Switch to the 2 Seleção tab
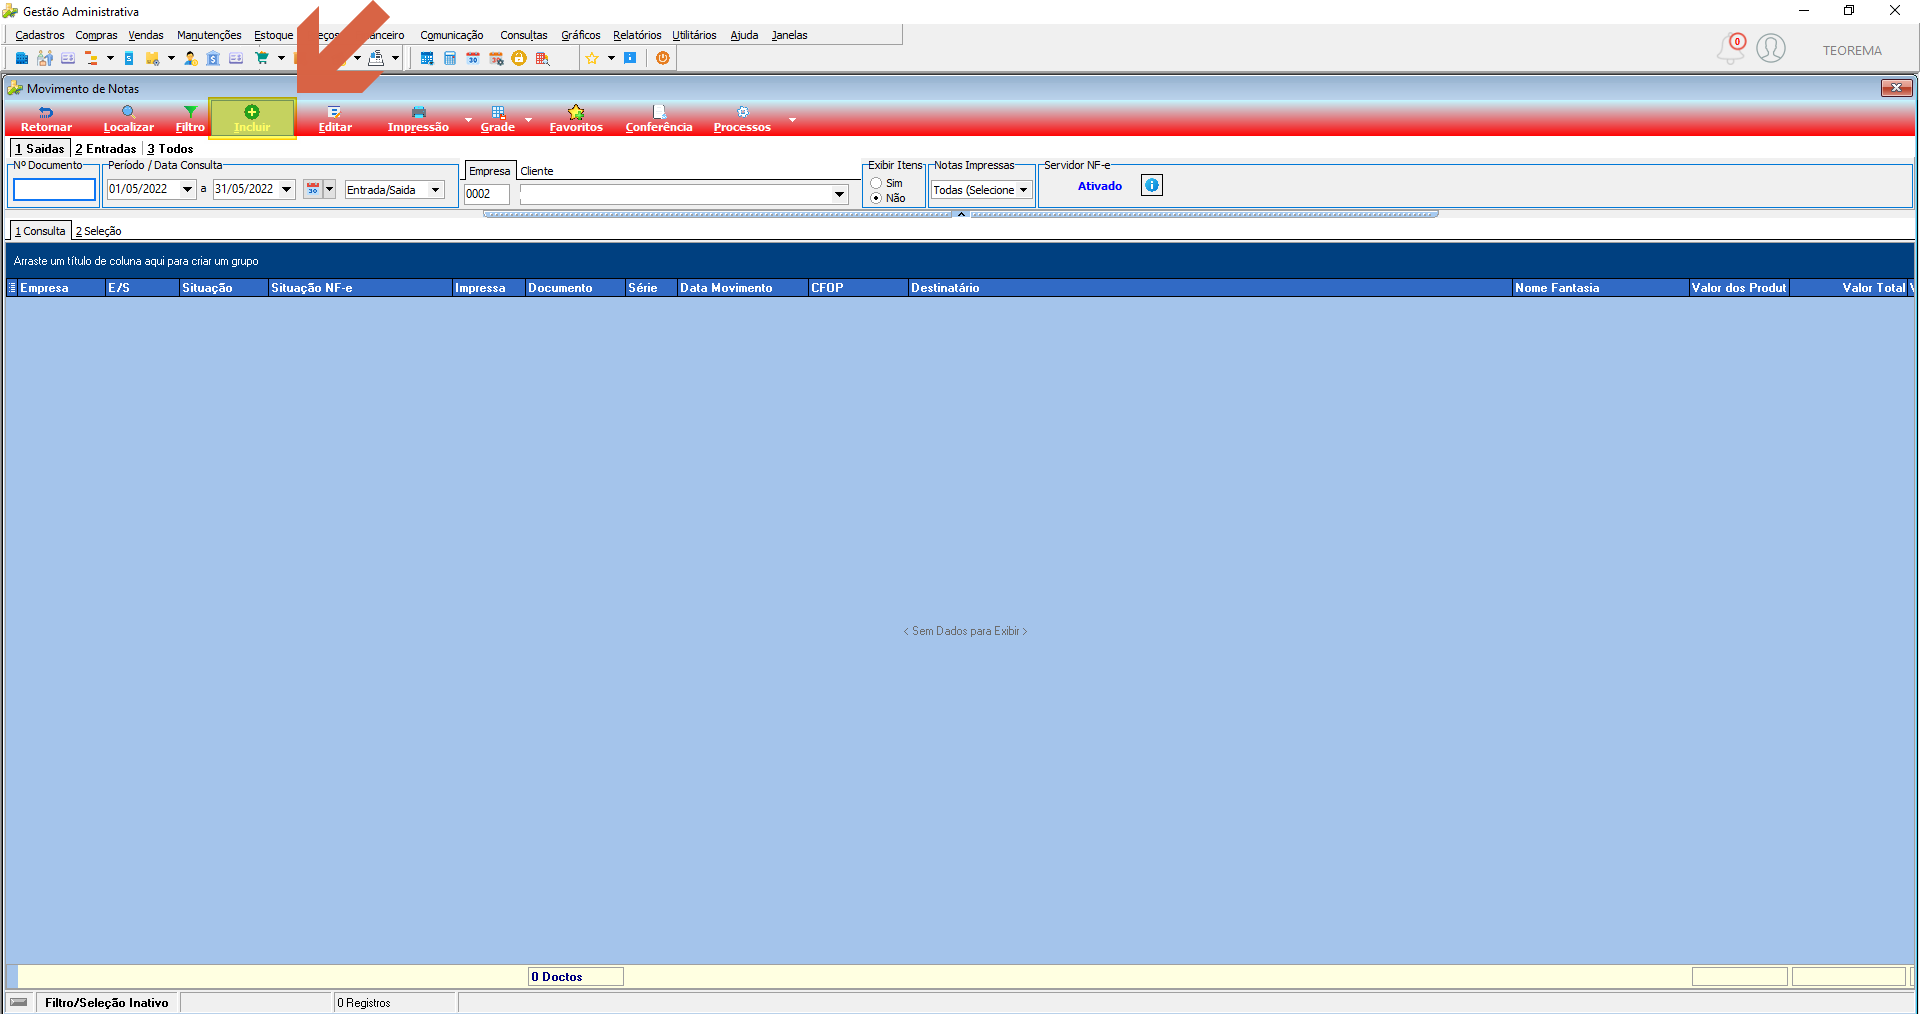The height and width of the screenshot is (1014, 1920). click(99, 231)
